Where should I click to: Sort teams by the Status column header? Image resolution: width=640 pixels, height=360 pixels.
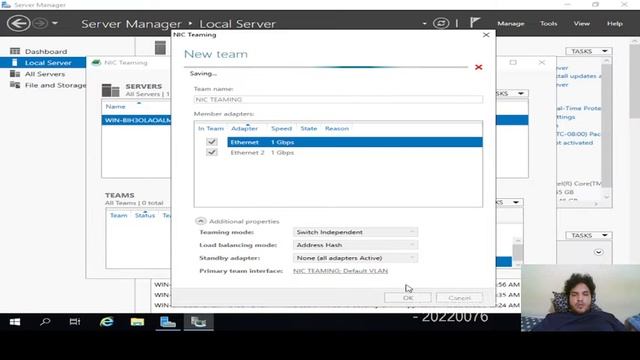(x=145, y=215)
